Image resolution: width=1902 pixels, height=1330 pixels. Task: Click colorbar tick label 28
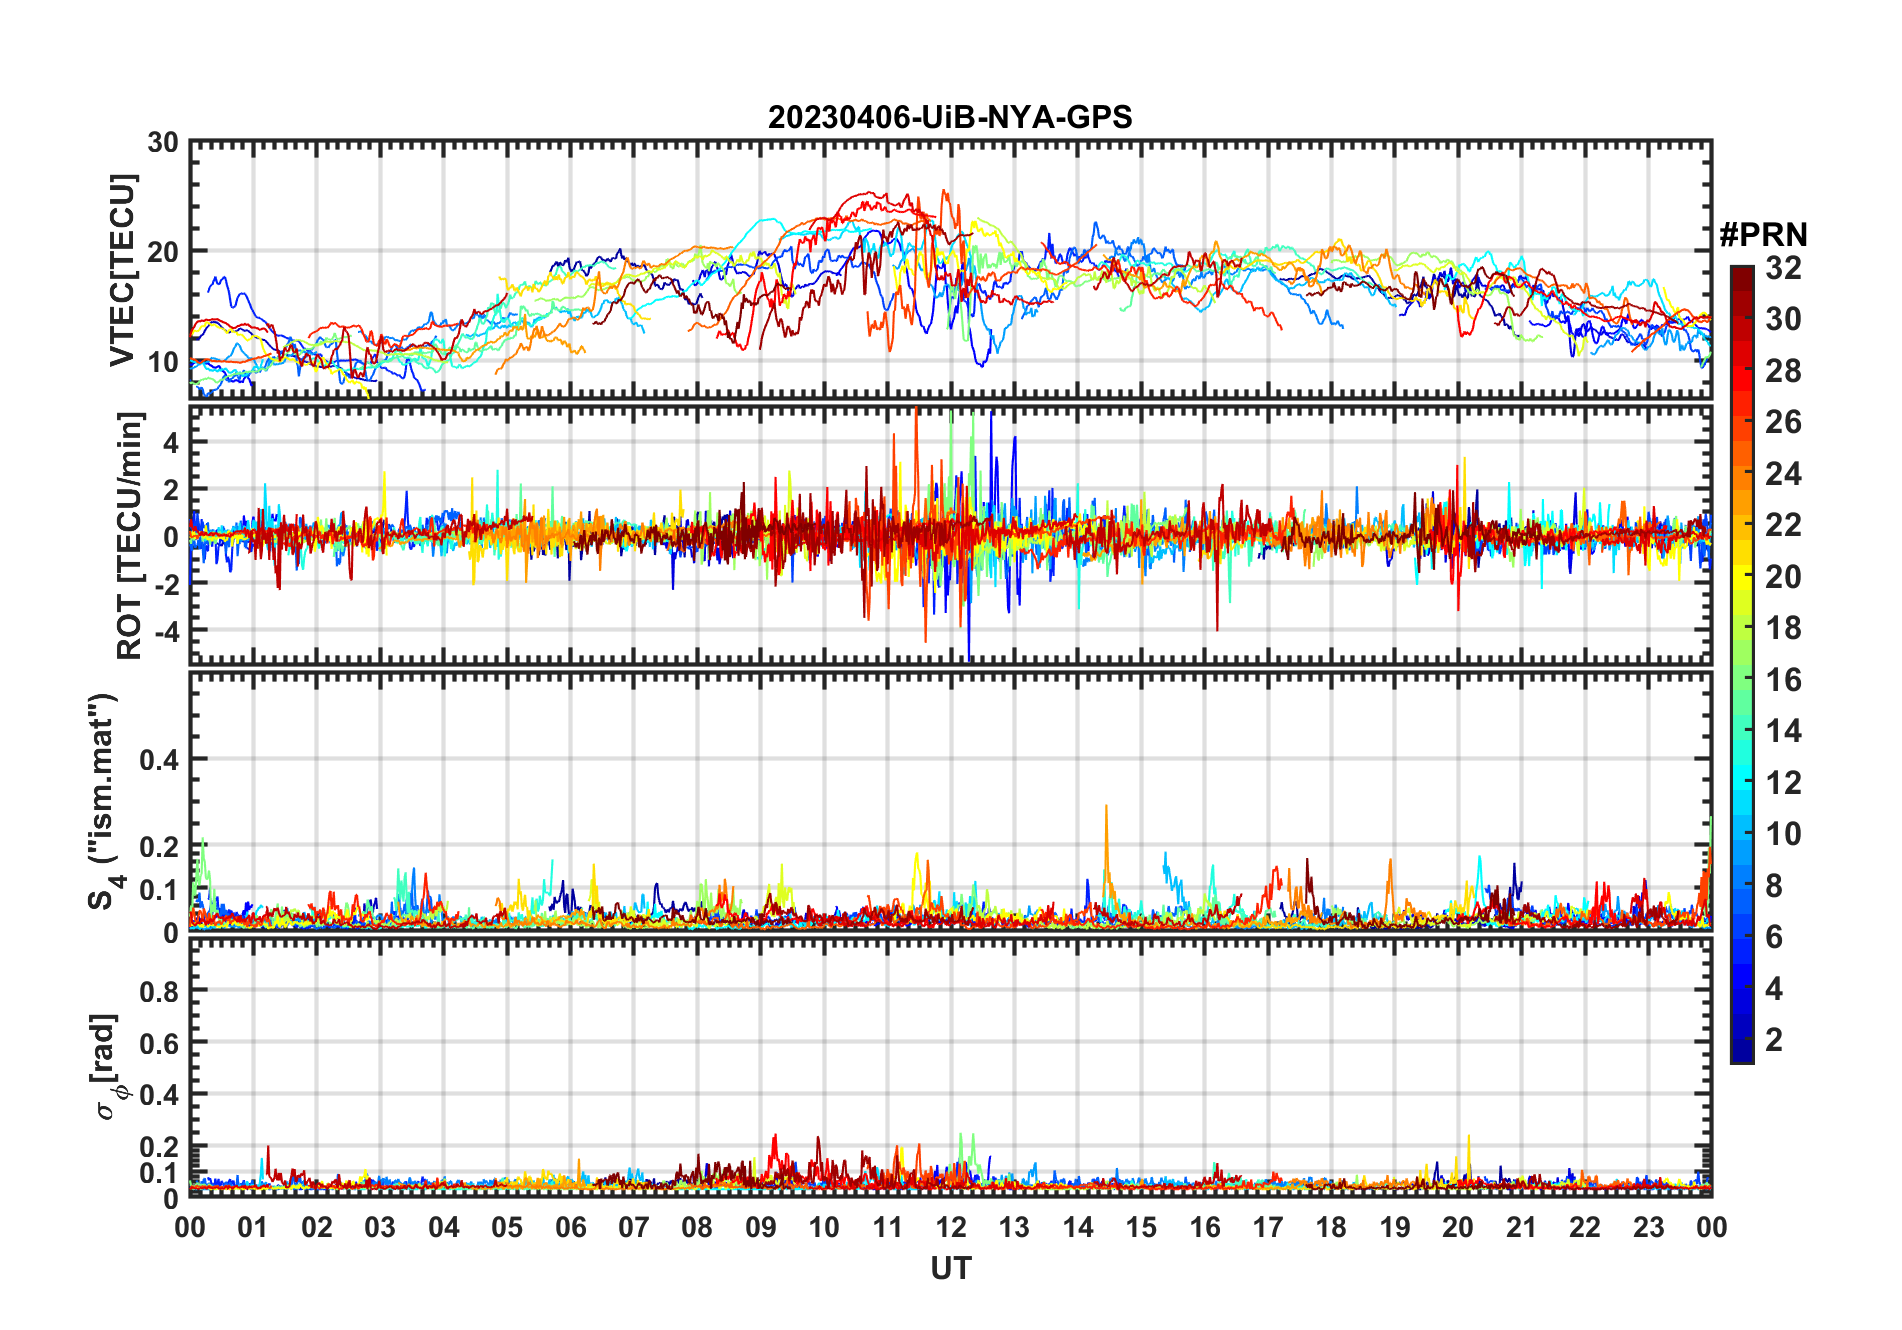click(x=1783, y=371)
